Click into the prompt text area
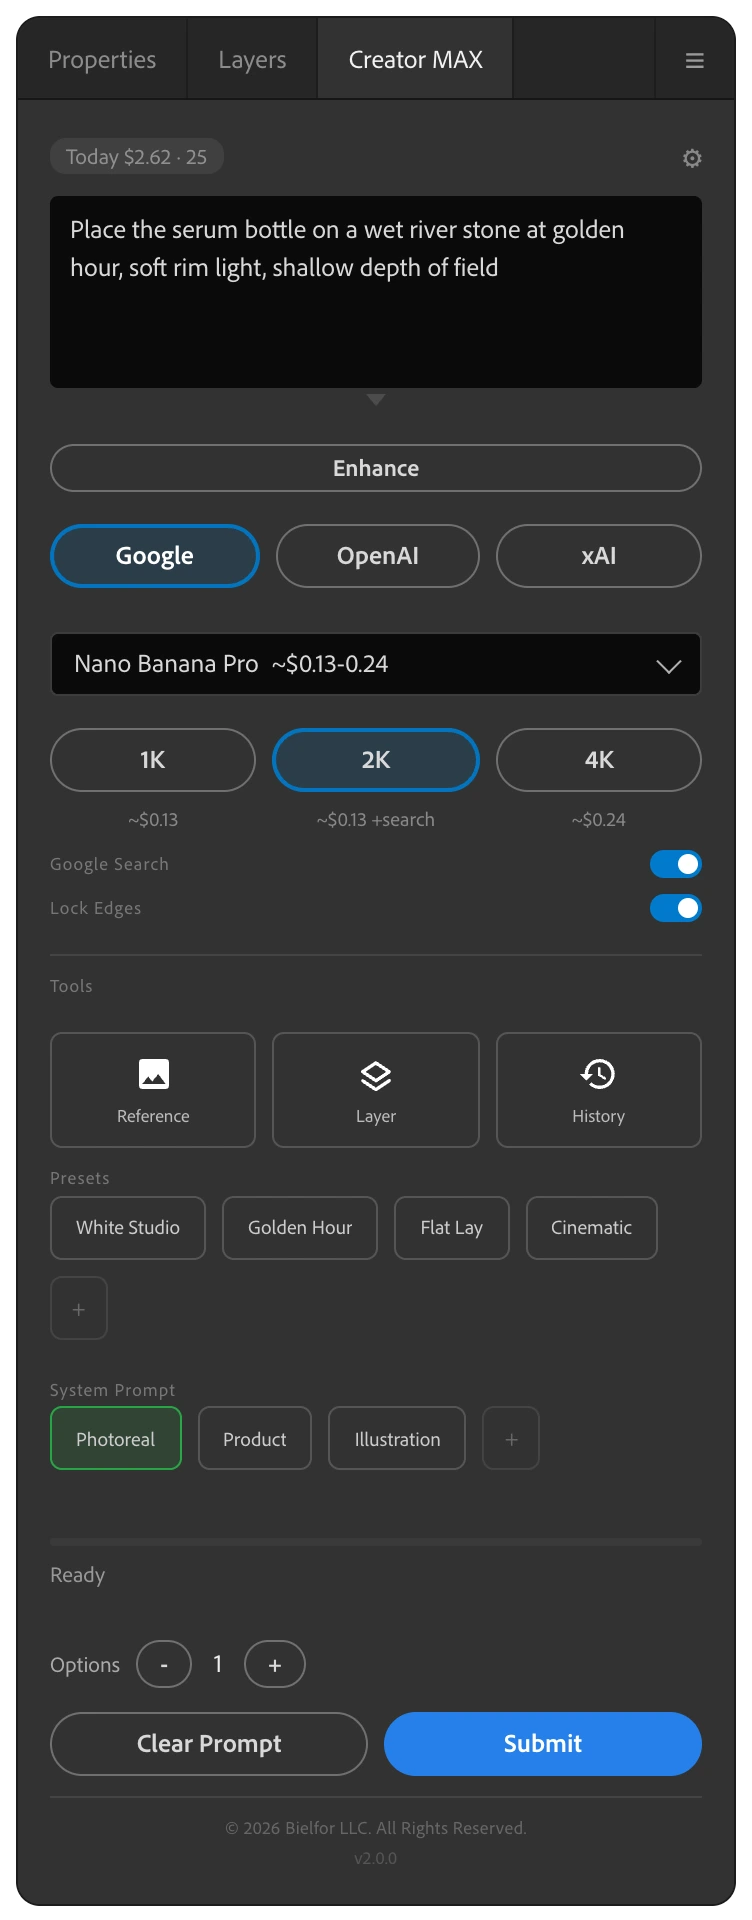This screenshot has height=1920, width=752. click(376, 292)
